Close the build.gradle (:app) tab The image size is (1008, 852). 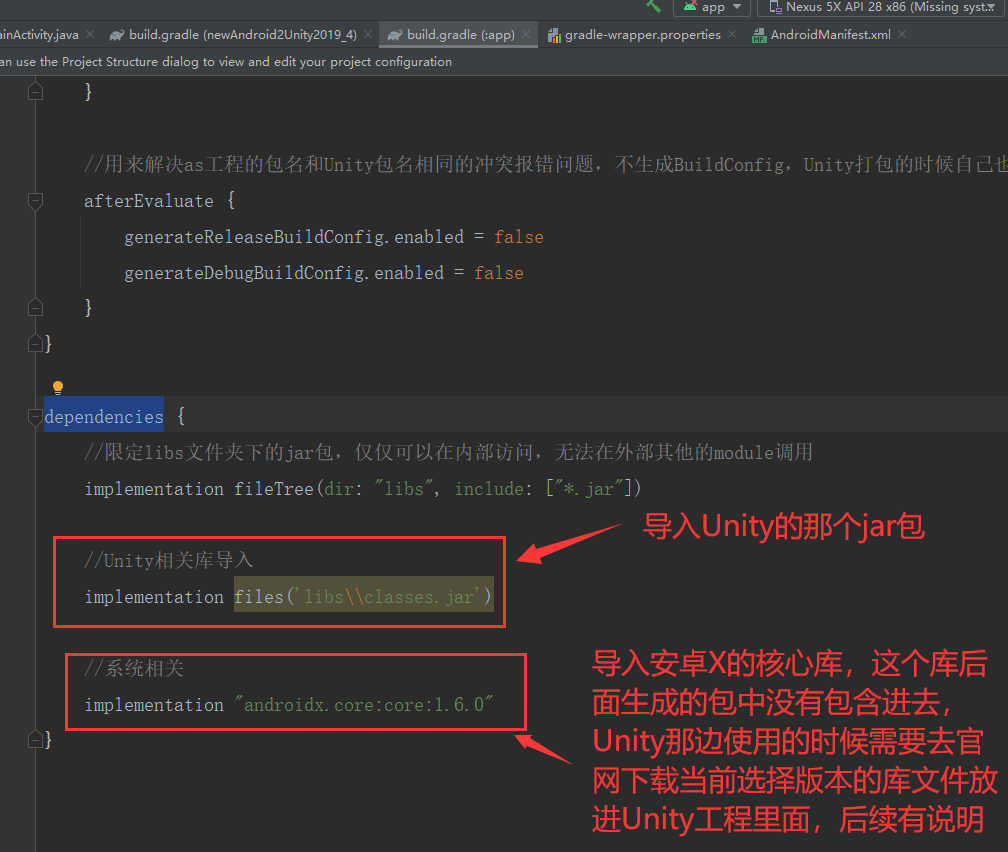click(x=526, y=34)
